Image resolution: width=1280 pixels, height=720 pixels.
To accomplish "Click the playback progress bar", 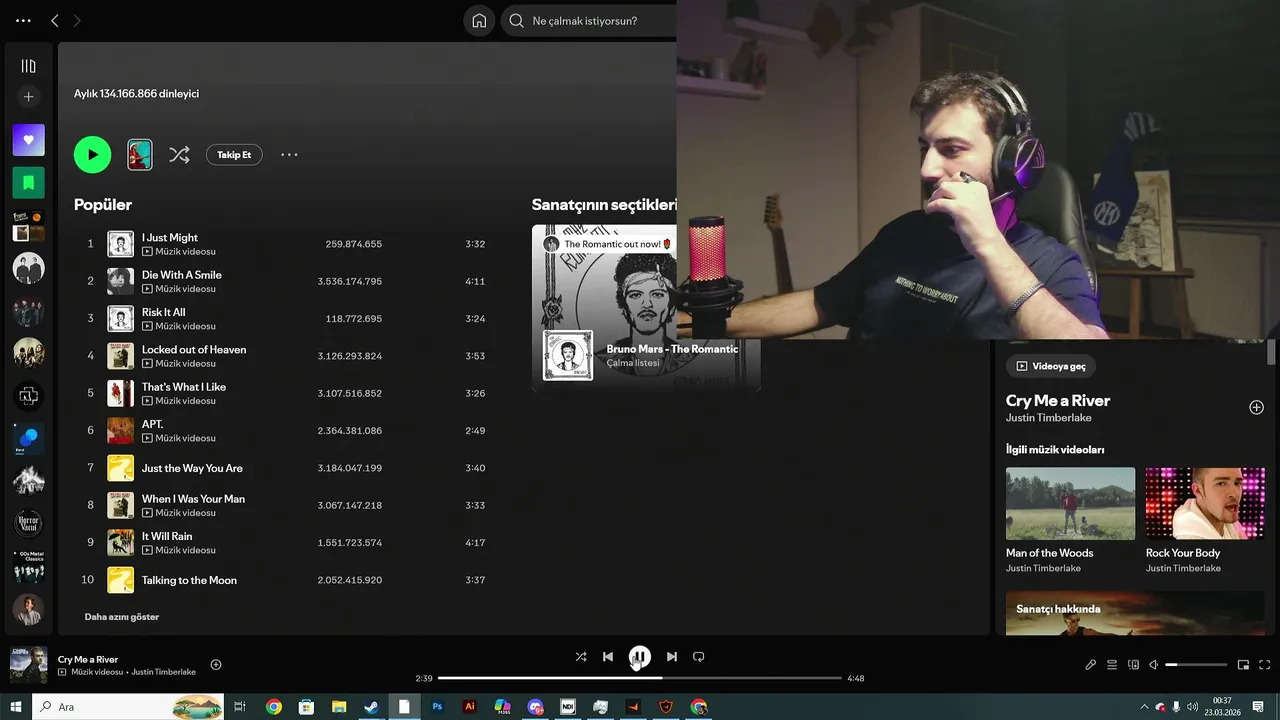I will click(x=640, y=678).
